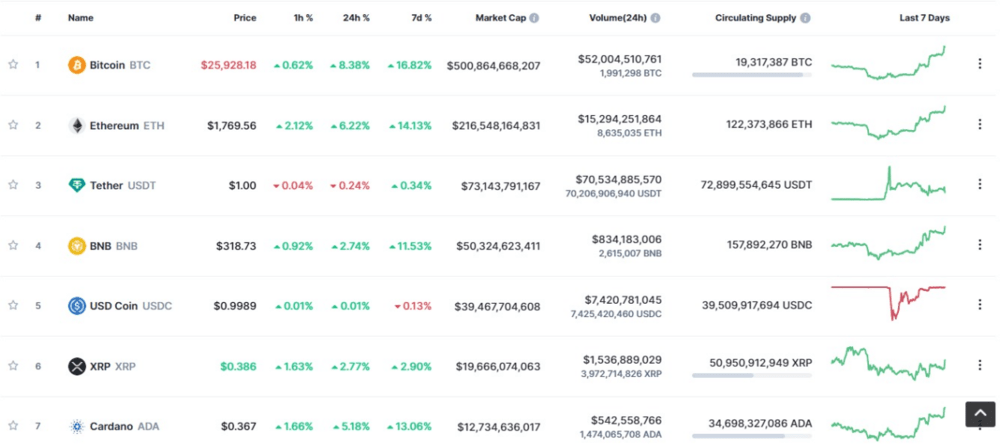
Task: Open XRP's last 7 days sparkline chart
Action: pos(888,363)
